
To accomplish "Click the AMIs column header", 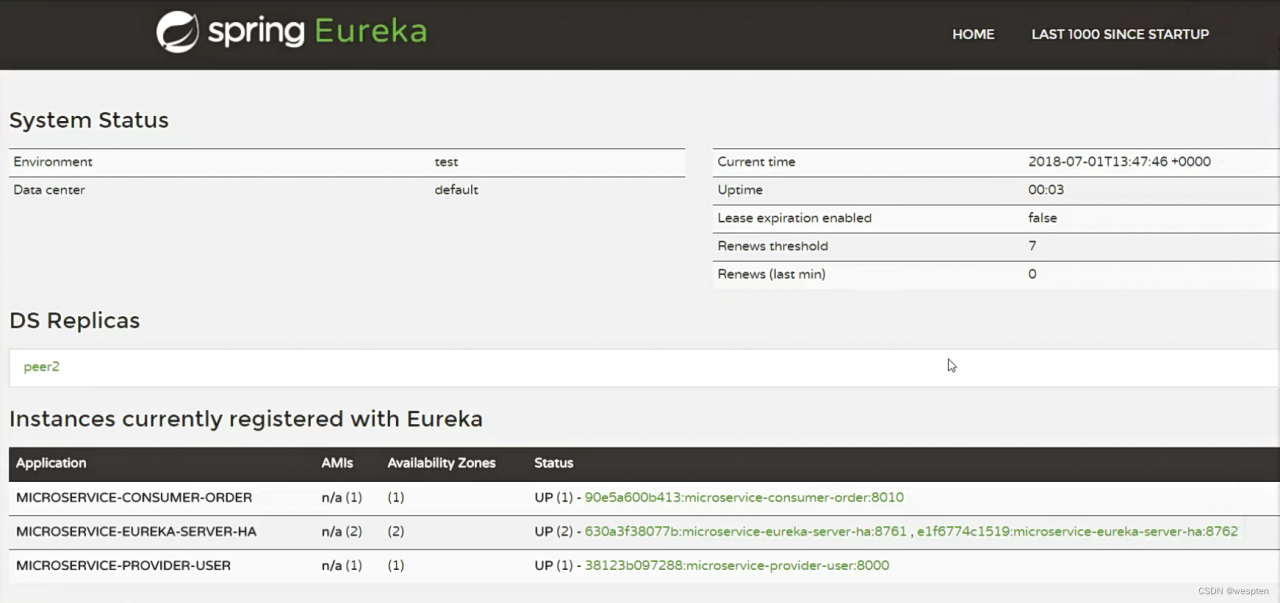I will [338, 463].
